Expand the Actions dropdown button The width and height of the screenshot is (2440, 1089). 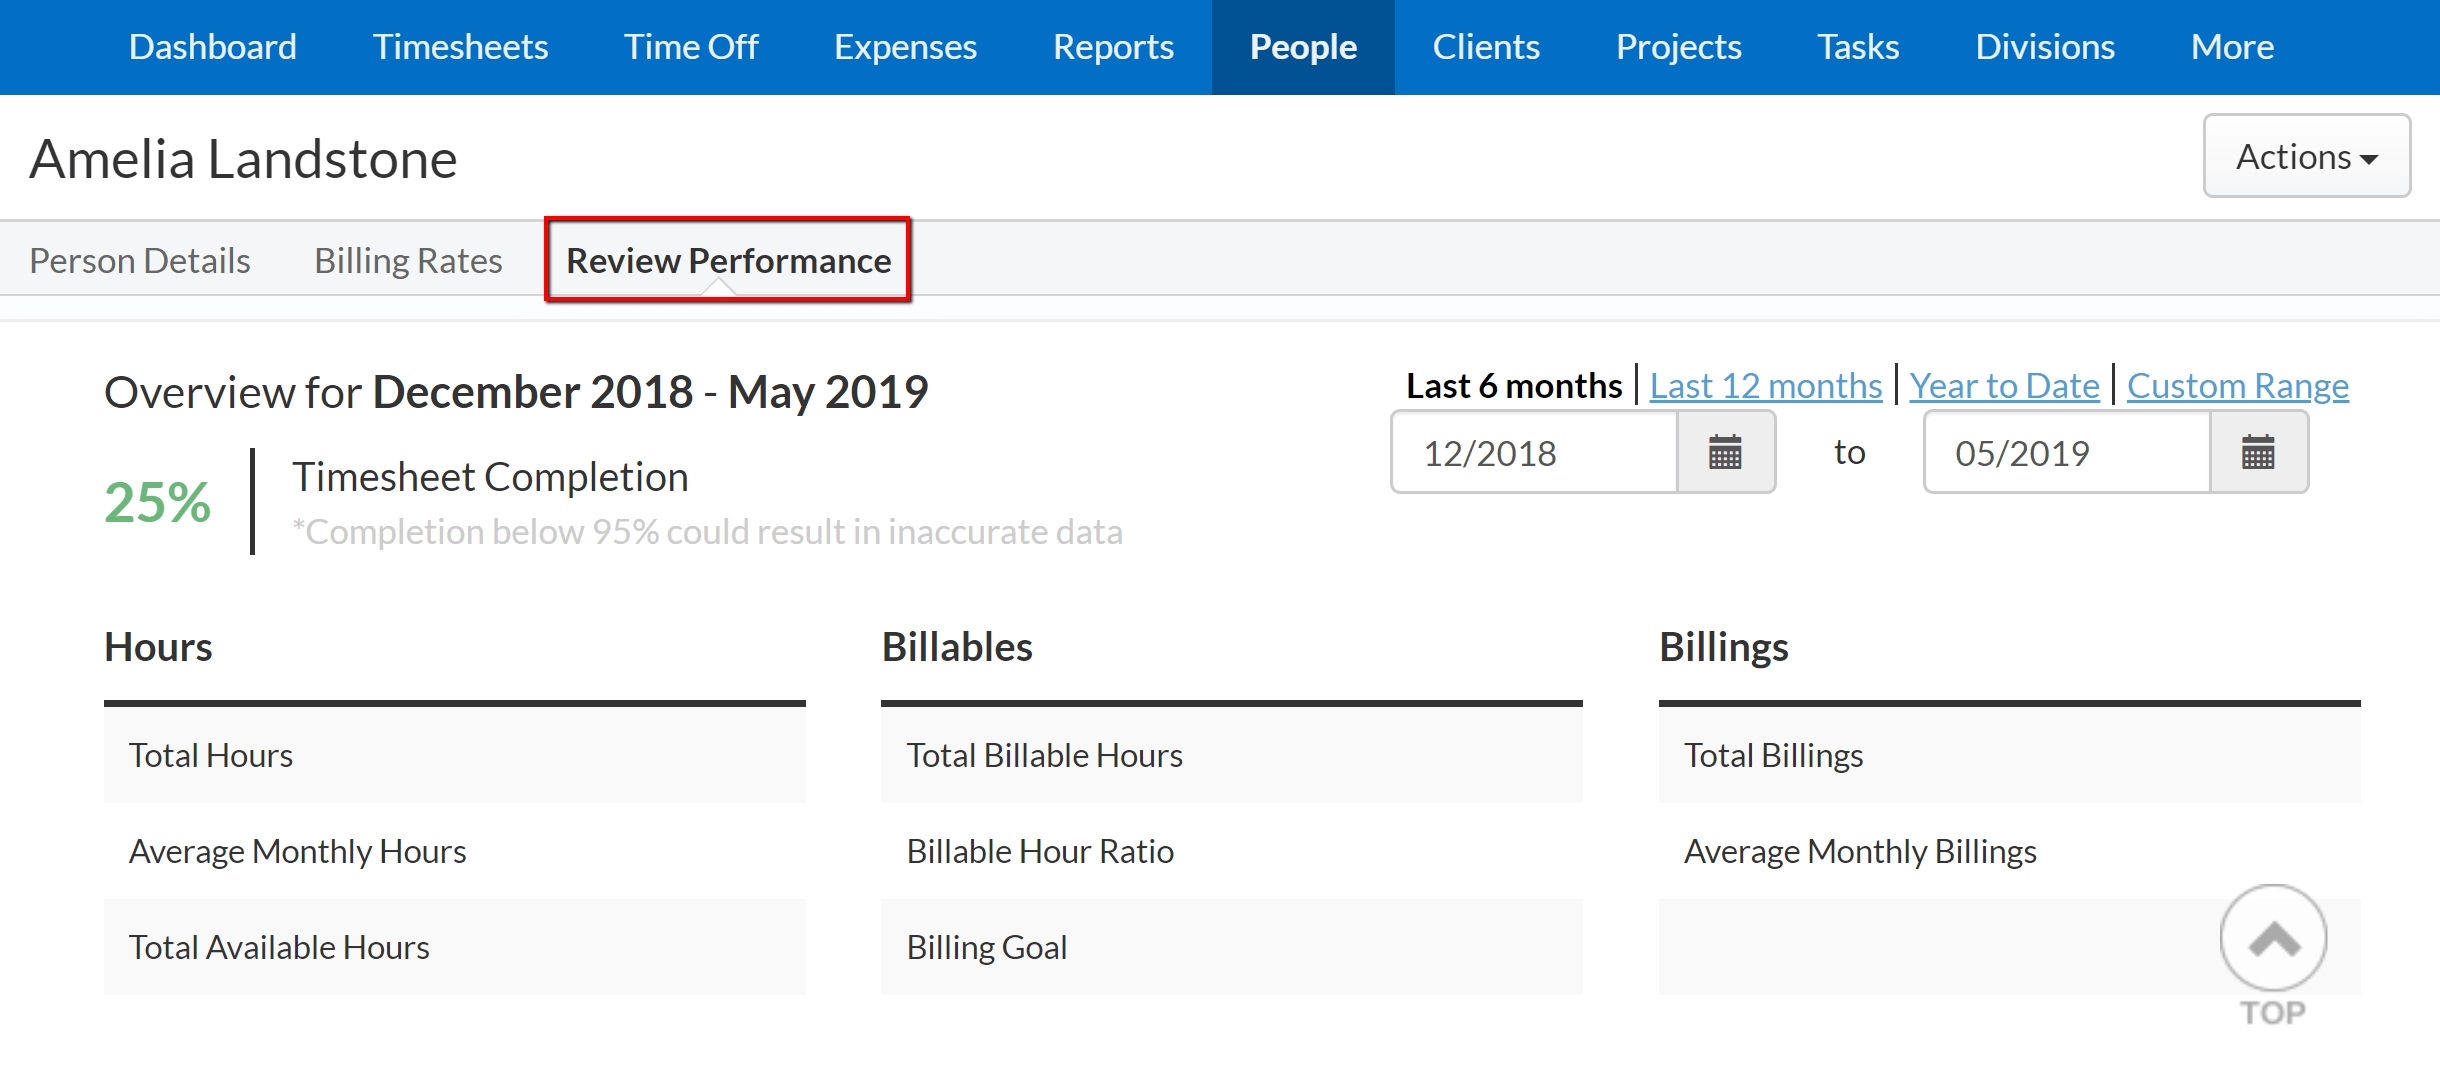click(2307, 156)
